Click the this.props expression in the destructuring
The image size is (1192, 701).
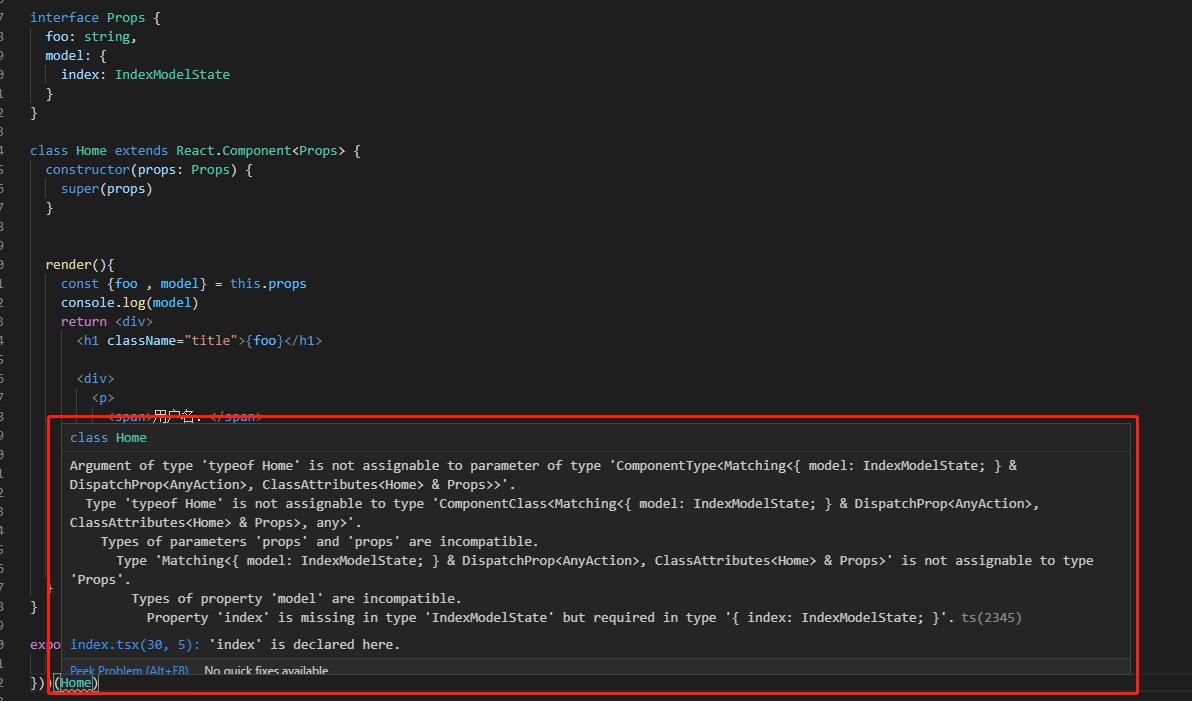click(269, 283)
